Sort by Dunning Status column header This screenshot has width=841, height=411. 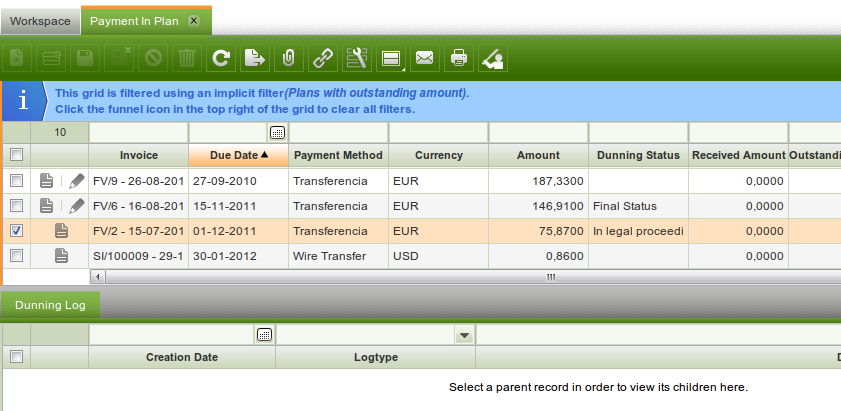pyautogui.click(x=638, y=155)
